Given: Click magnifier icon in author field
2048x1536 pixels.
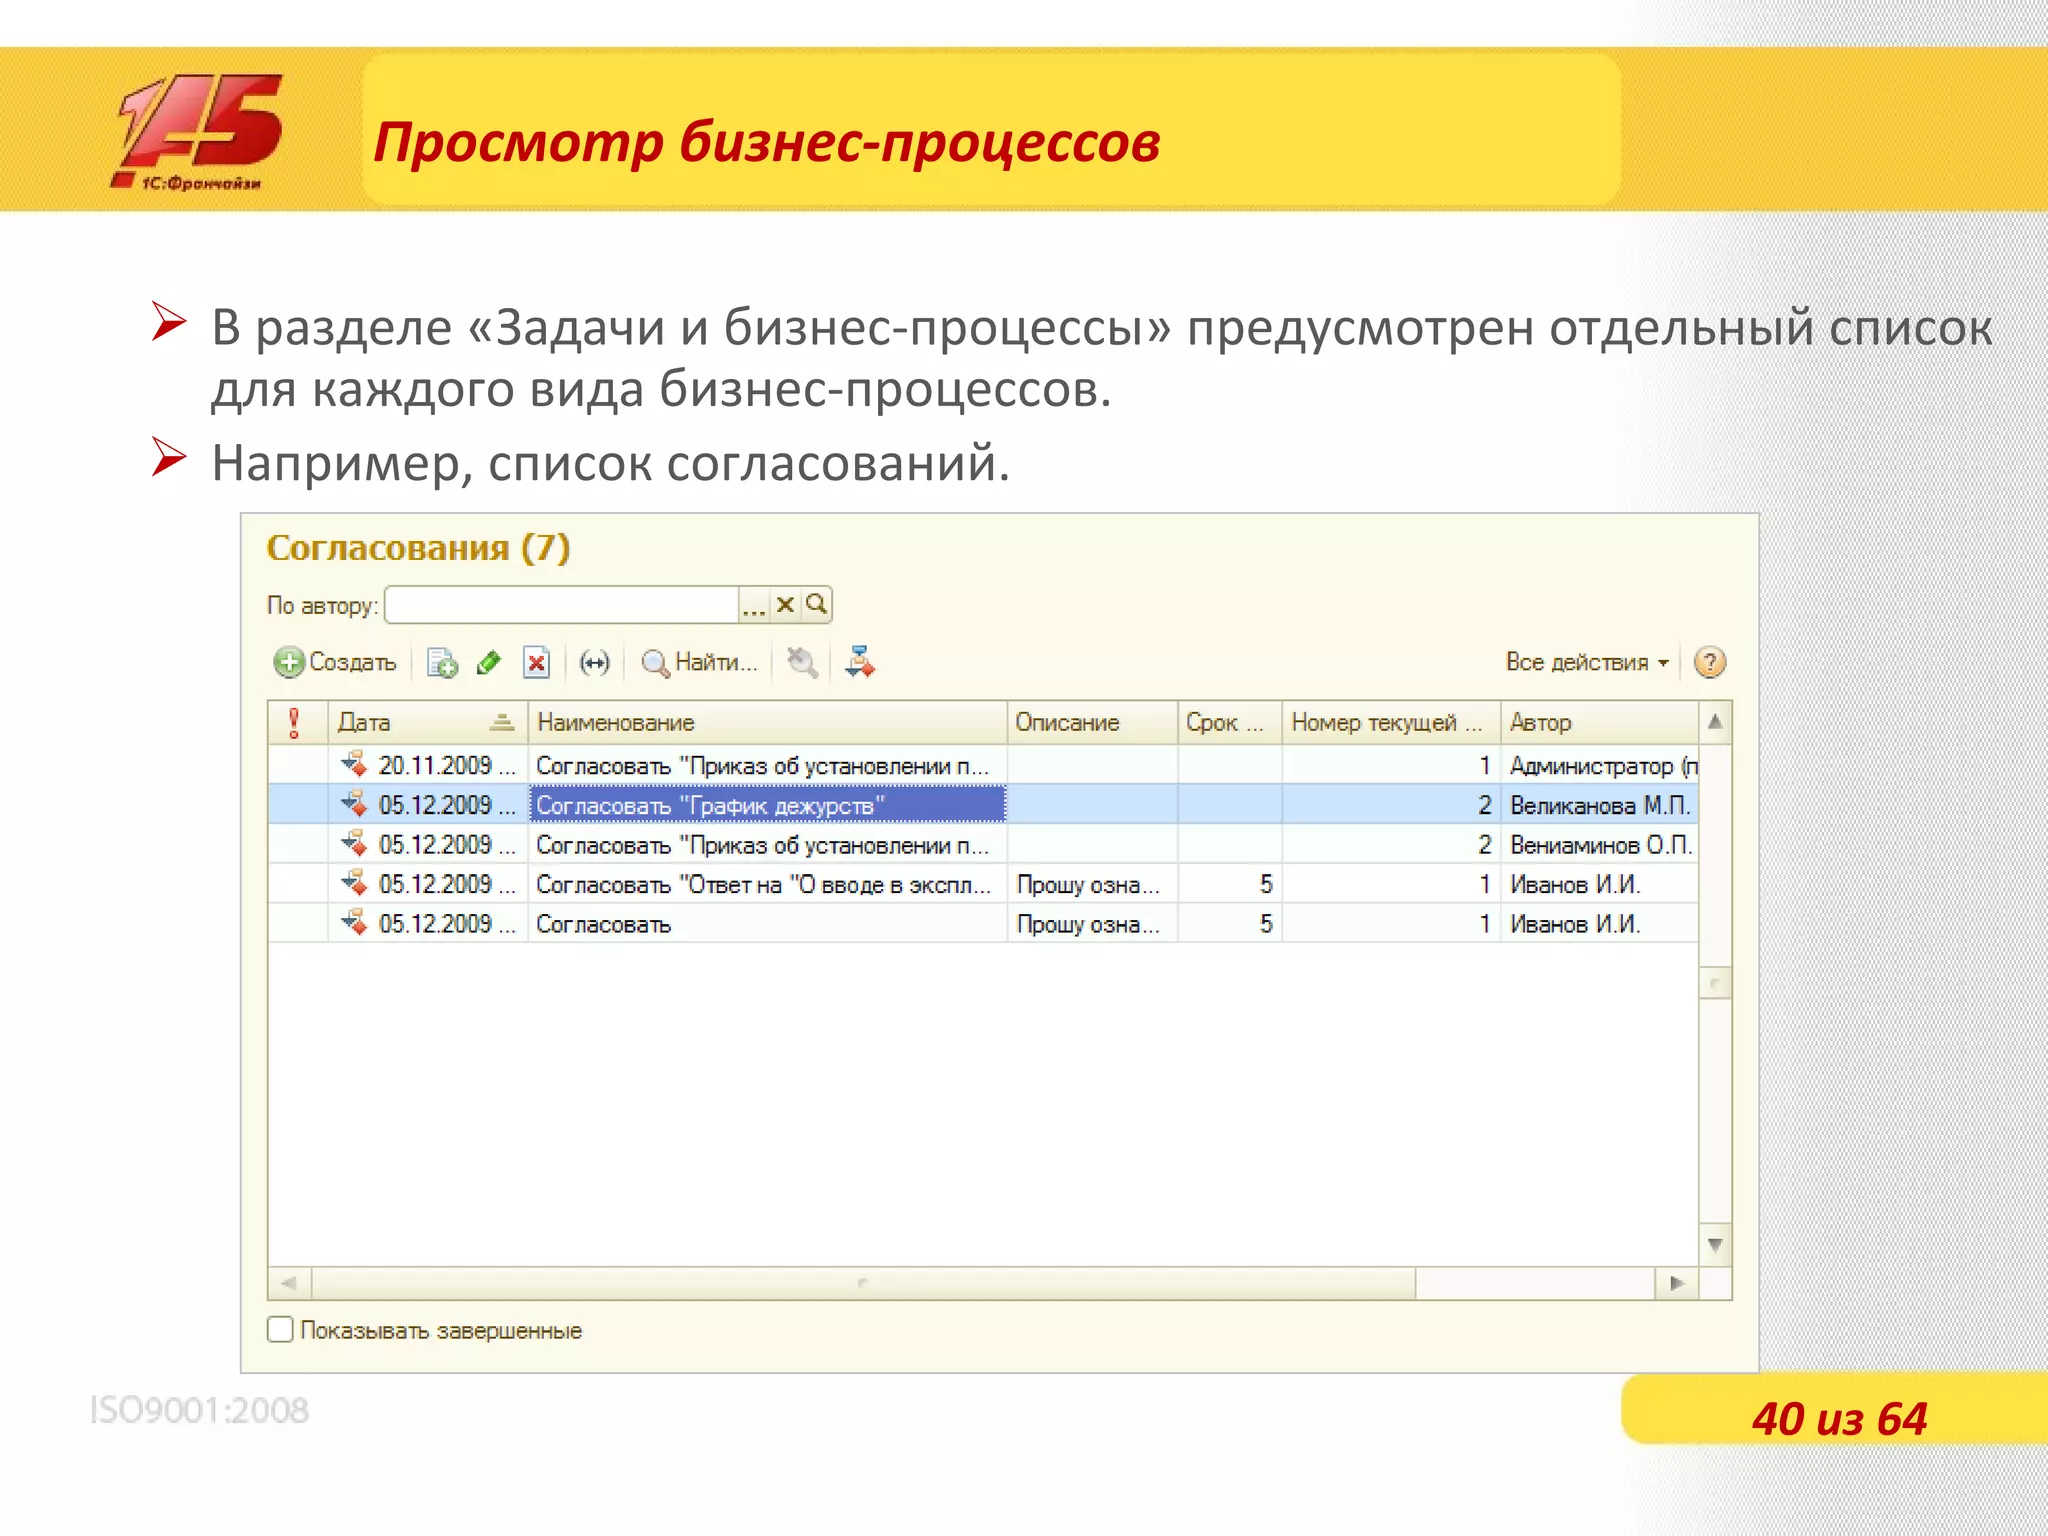Looking at the screenshot, I should (817, 605).
